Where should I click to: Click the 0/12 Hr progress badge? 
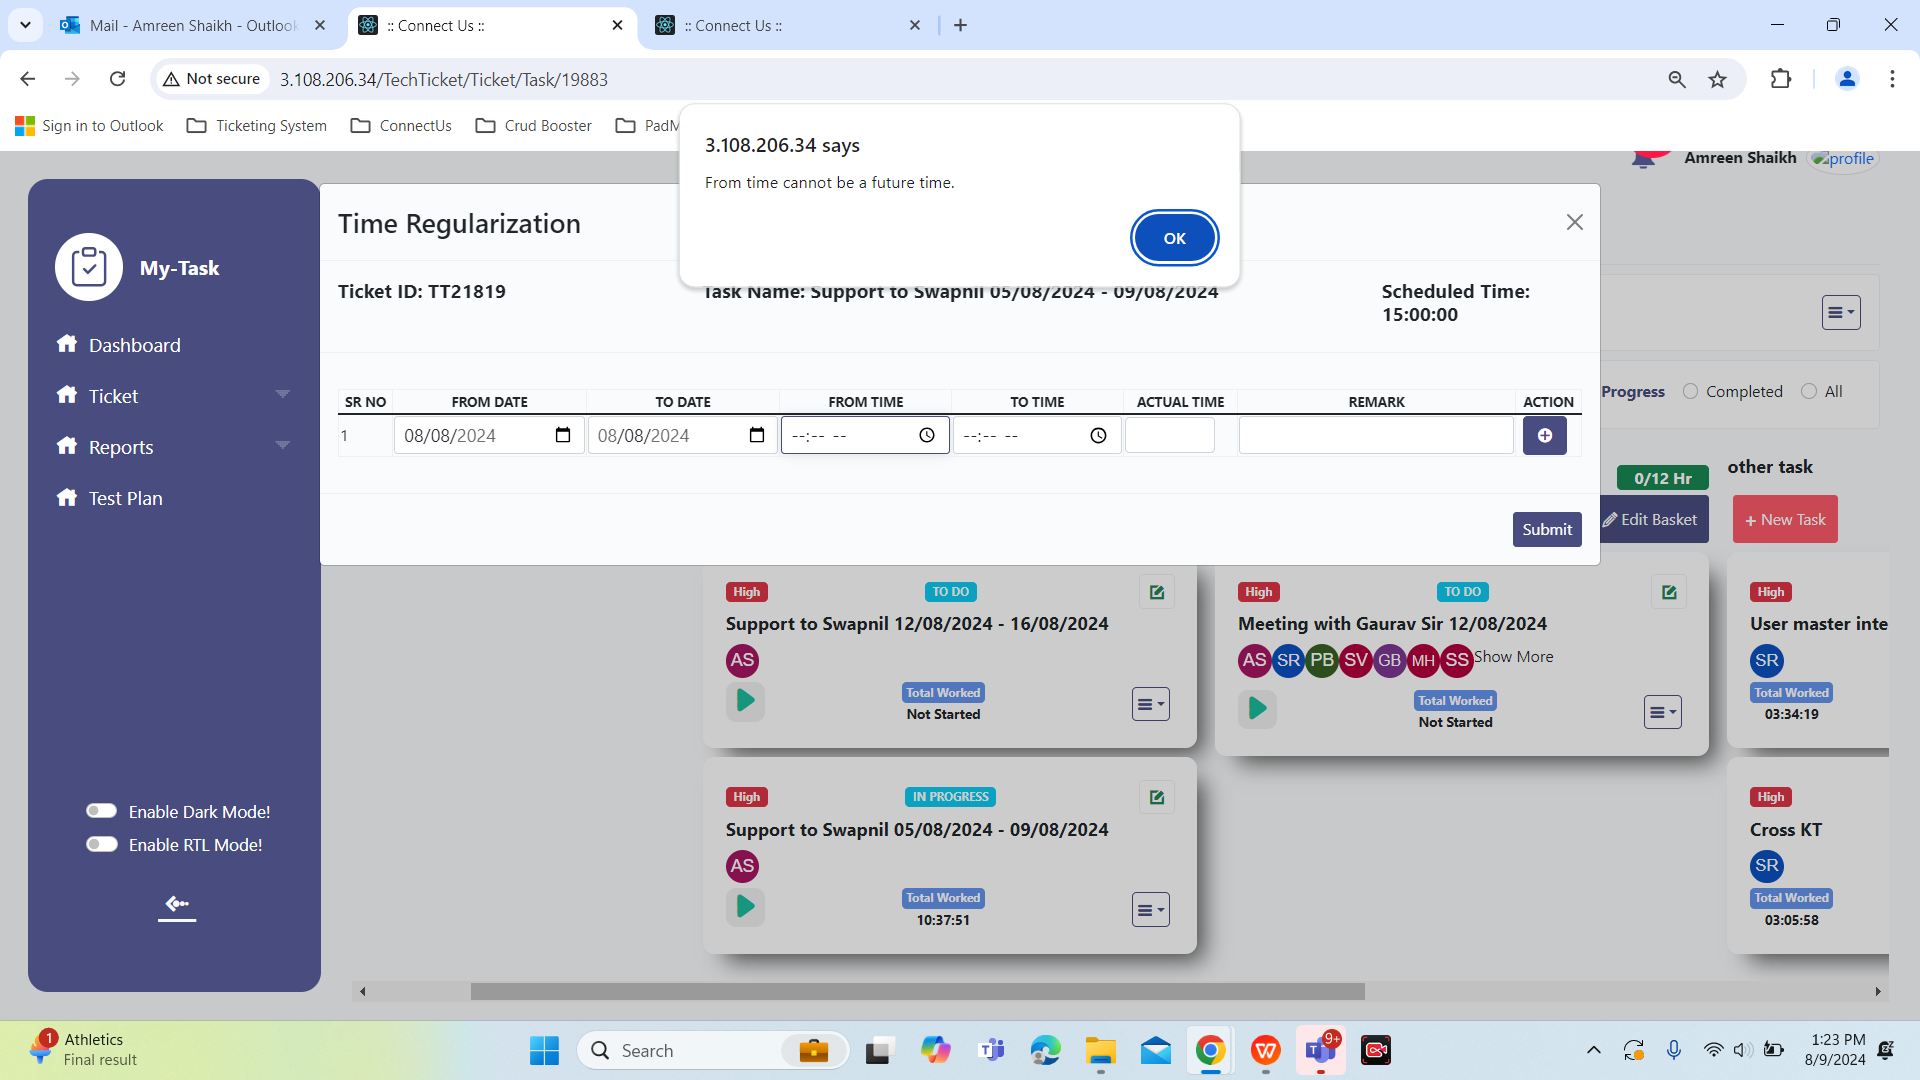pyautogui.click(x=1662, y=478)
